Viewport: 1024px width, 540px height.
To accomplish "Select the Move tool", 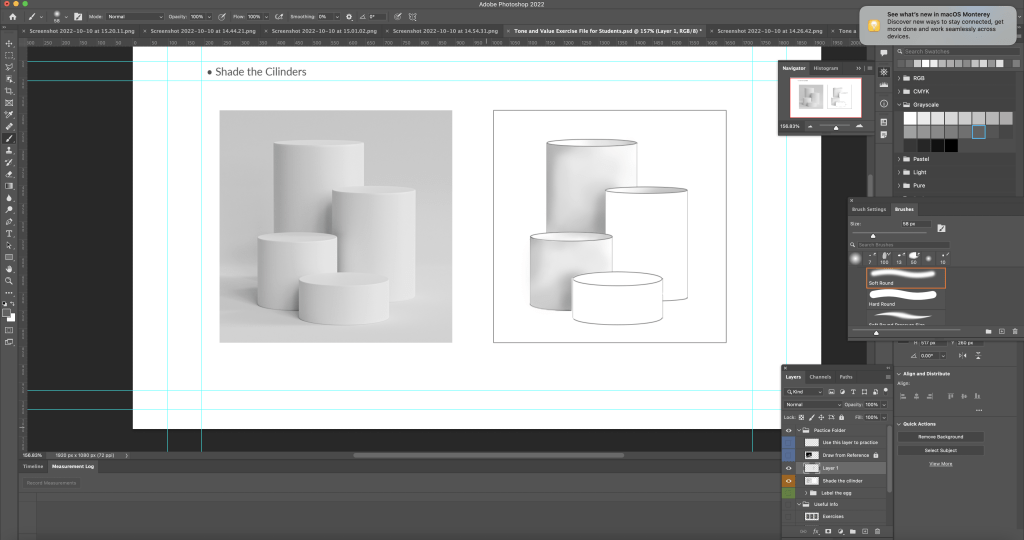I will click(x=9, y=43).
